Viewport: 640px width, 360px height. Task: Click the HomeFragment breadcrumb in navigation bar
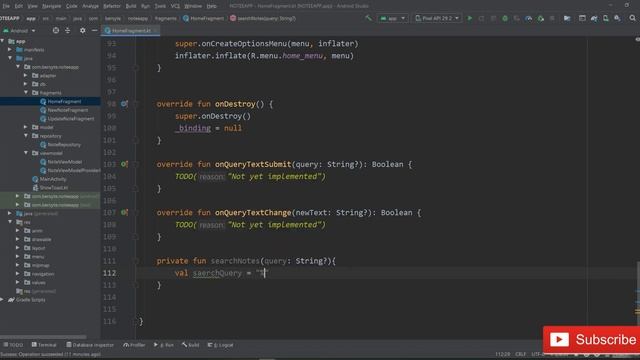(x=204, y=18)
